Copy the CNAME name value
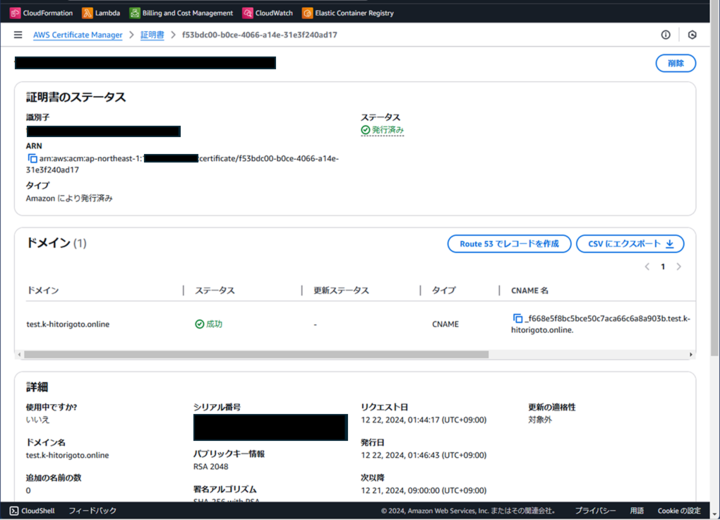The image size is (720, 520). click(518, 318)
